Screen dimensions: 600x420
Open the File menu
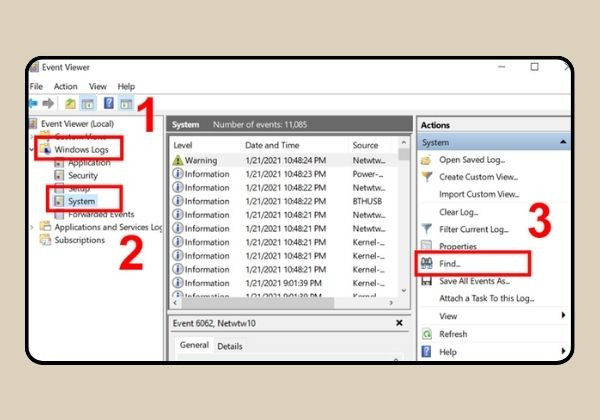[36, 86]
